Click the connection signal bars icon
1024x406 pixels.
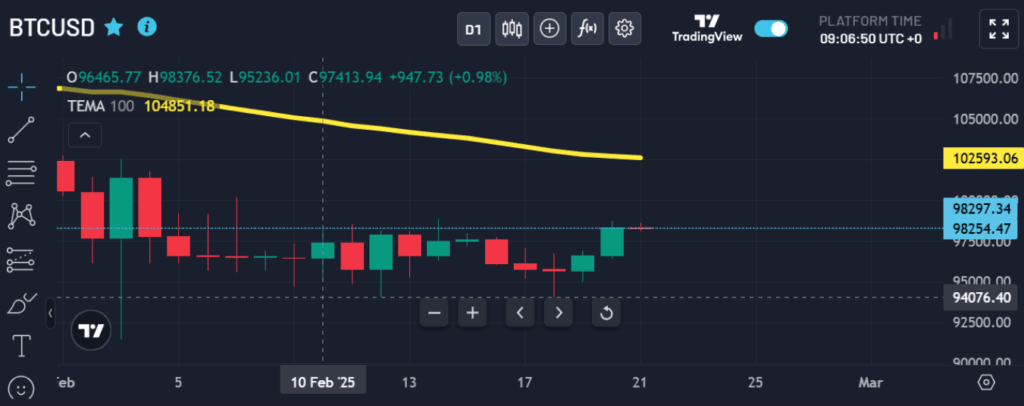(944, 29)
